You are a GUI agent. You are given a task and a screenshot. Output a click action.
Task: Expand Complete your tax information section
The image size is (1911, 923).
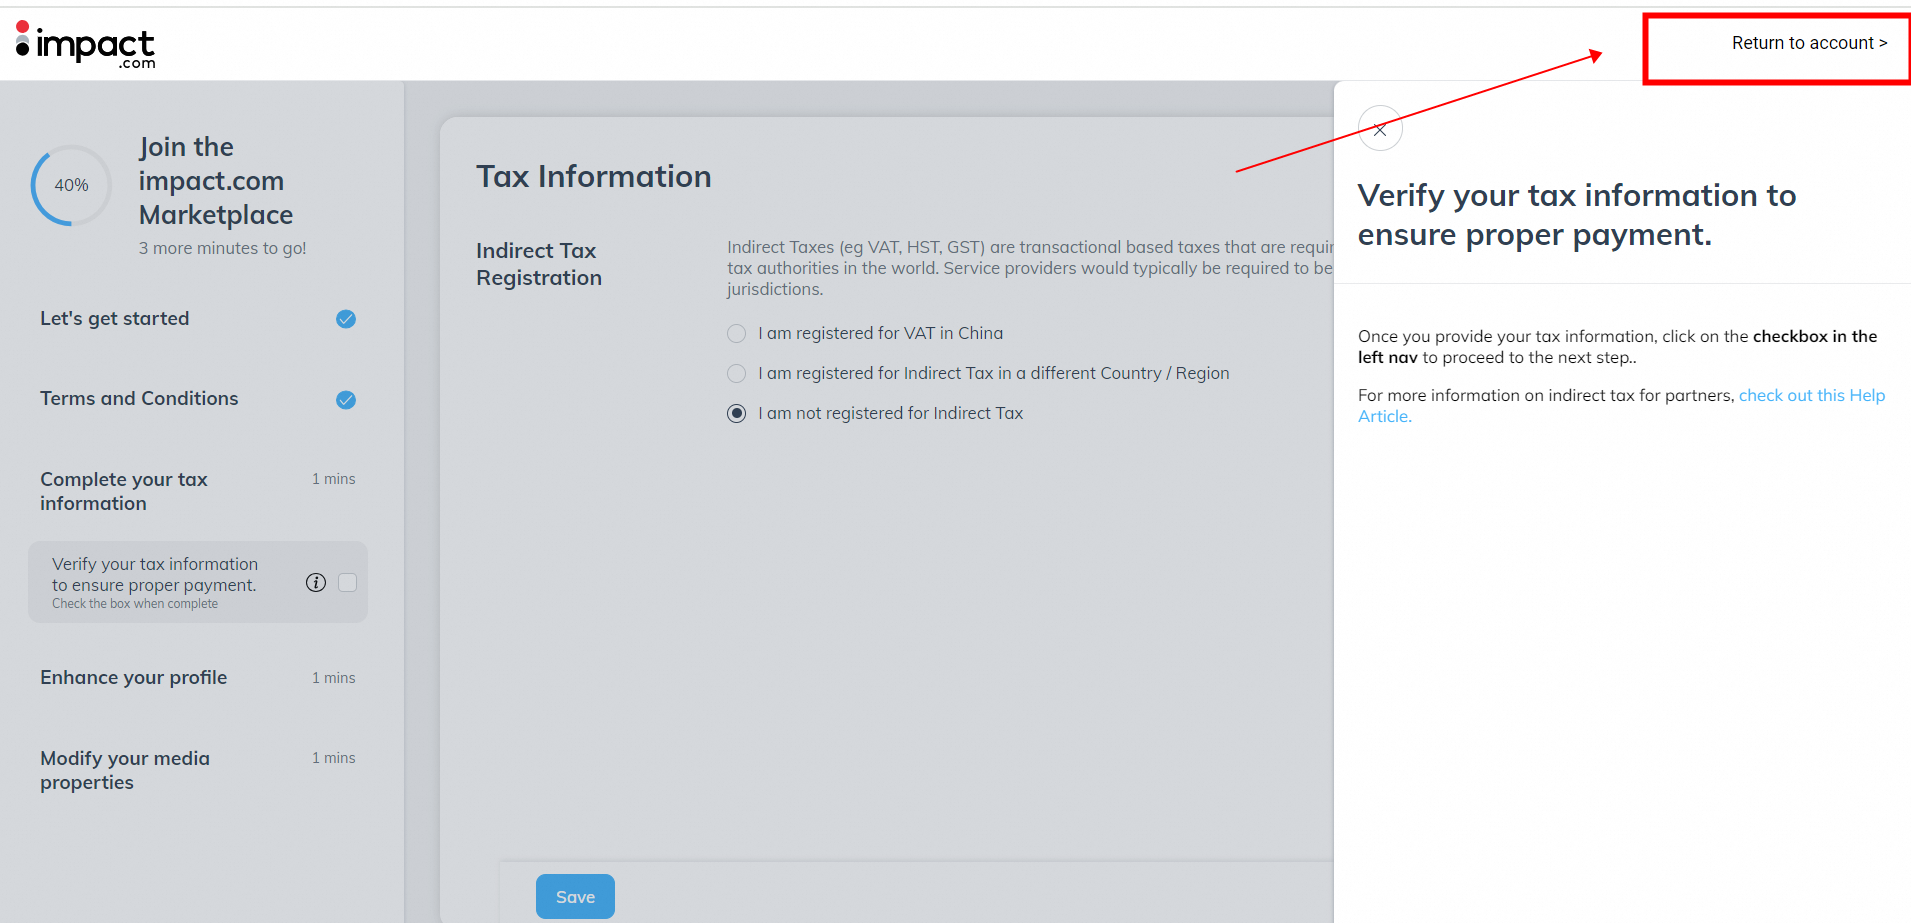(x=124, y=491)
